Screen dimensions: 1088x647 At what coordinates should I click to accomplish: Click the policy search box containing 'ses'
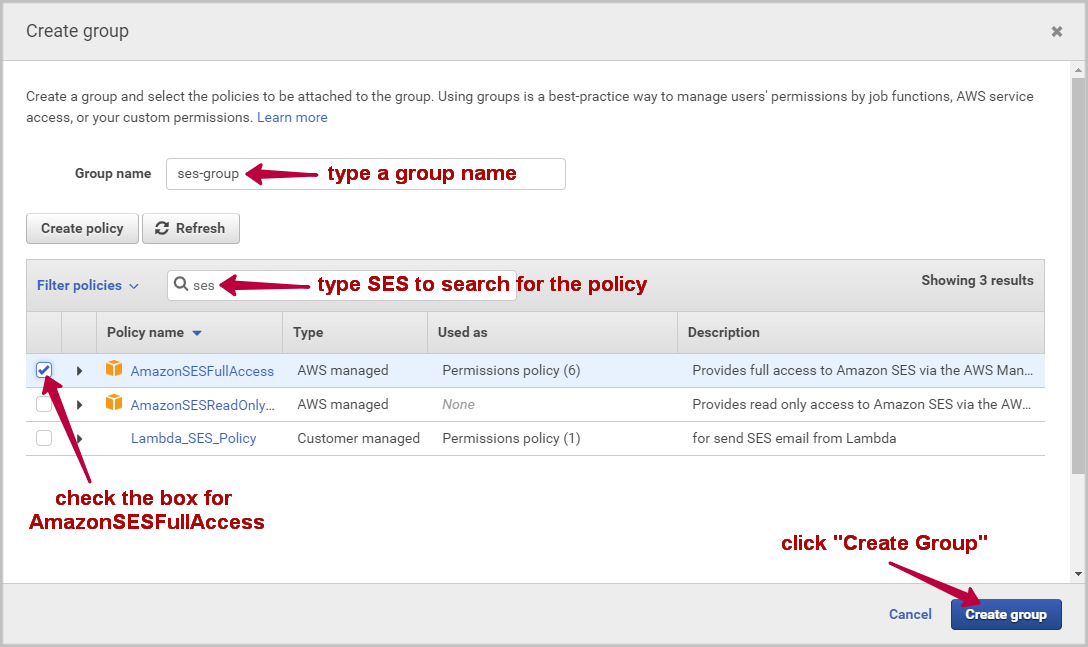point(342,285)
